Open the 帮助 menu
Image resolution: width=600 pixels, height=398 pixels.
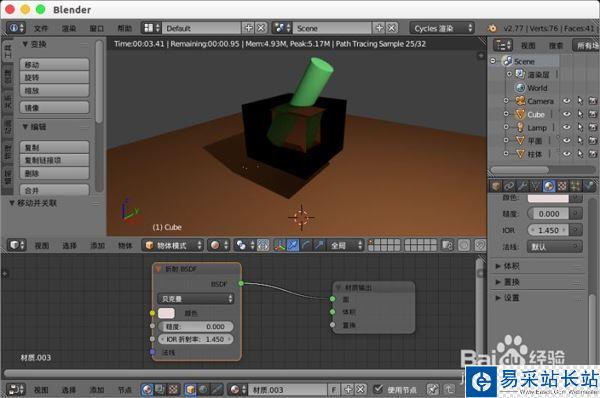coord(124,28)
